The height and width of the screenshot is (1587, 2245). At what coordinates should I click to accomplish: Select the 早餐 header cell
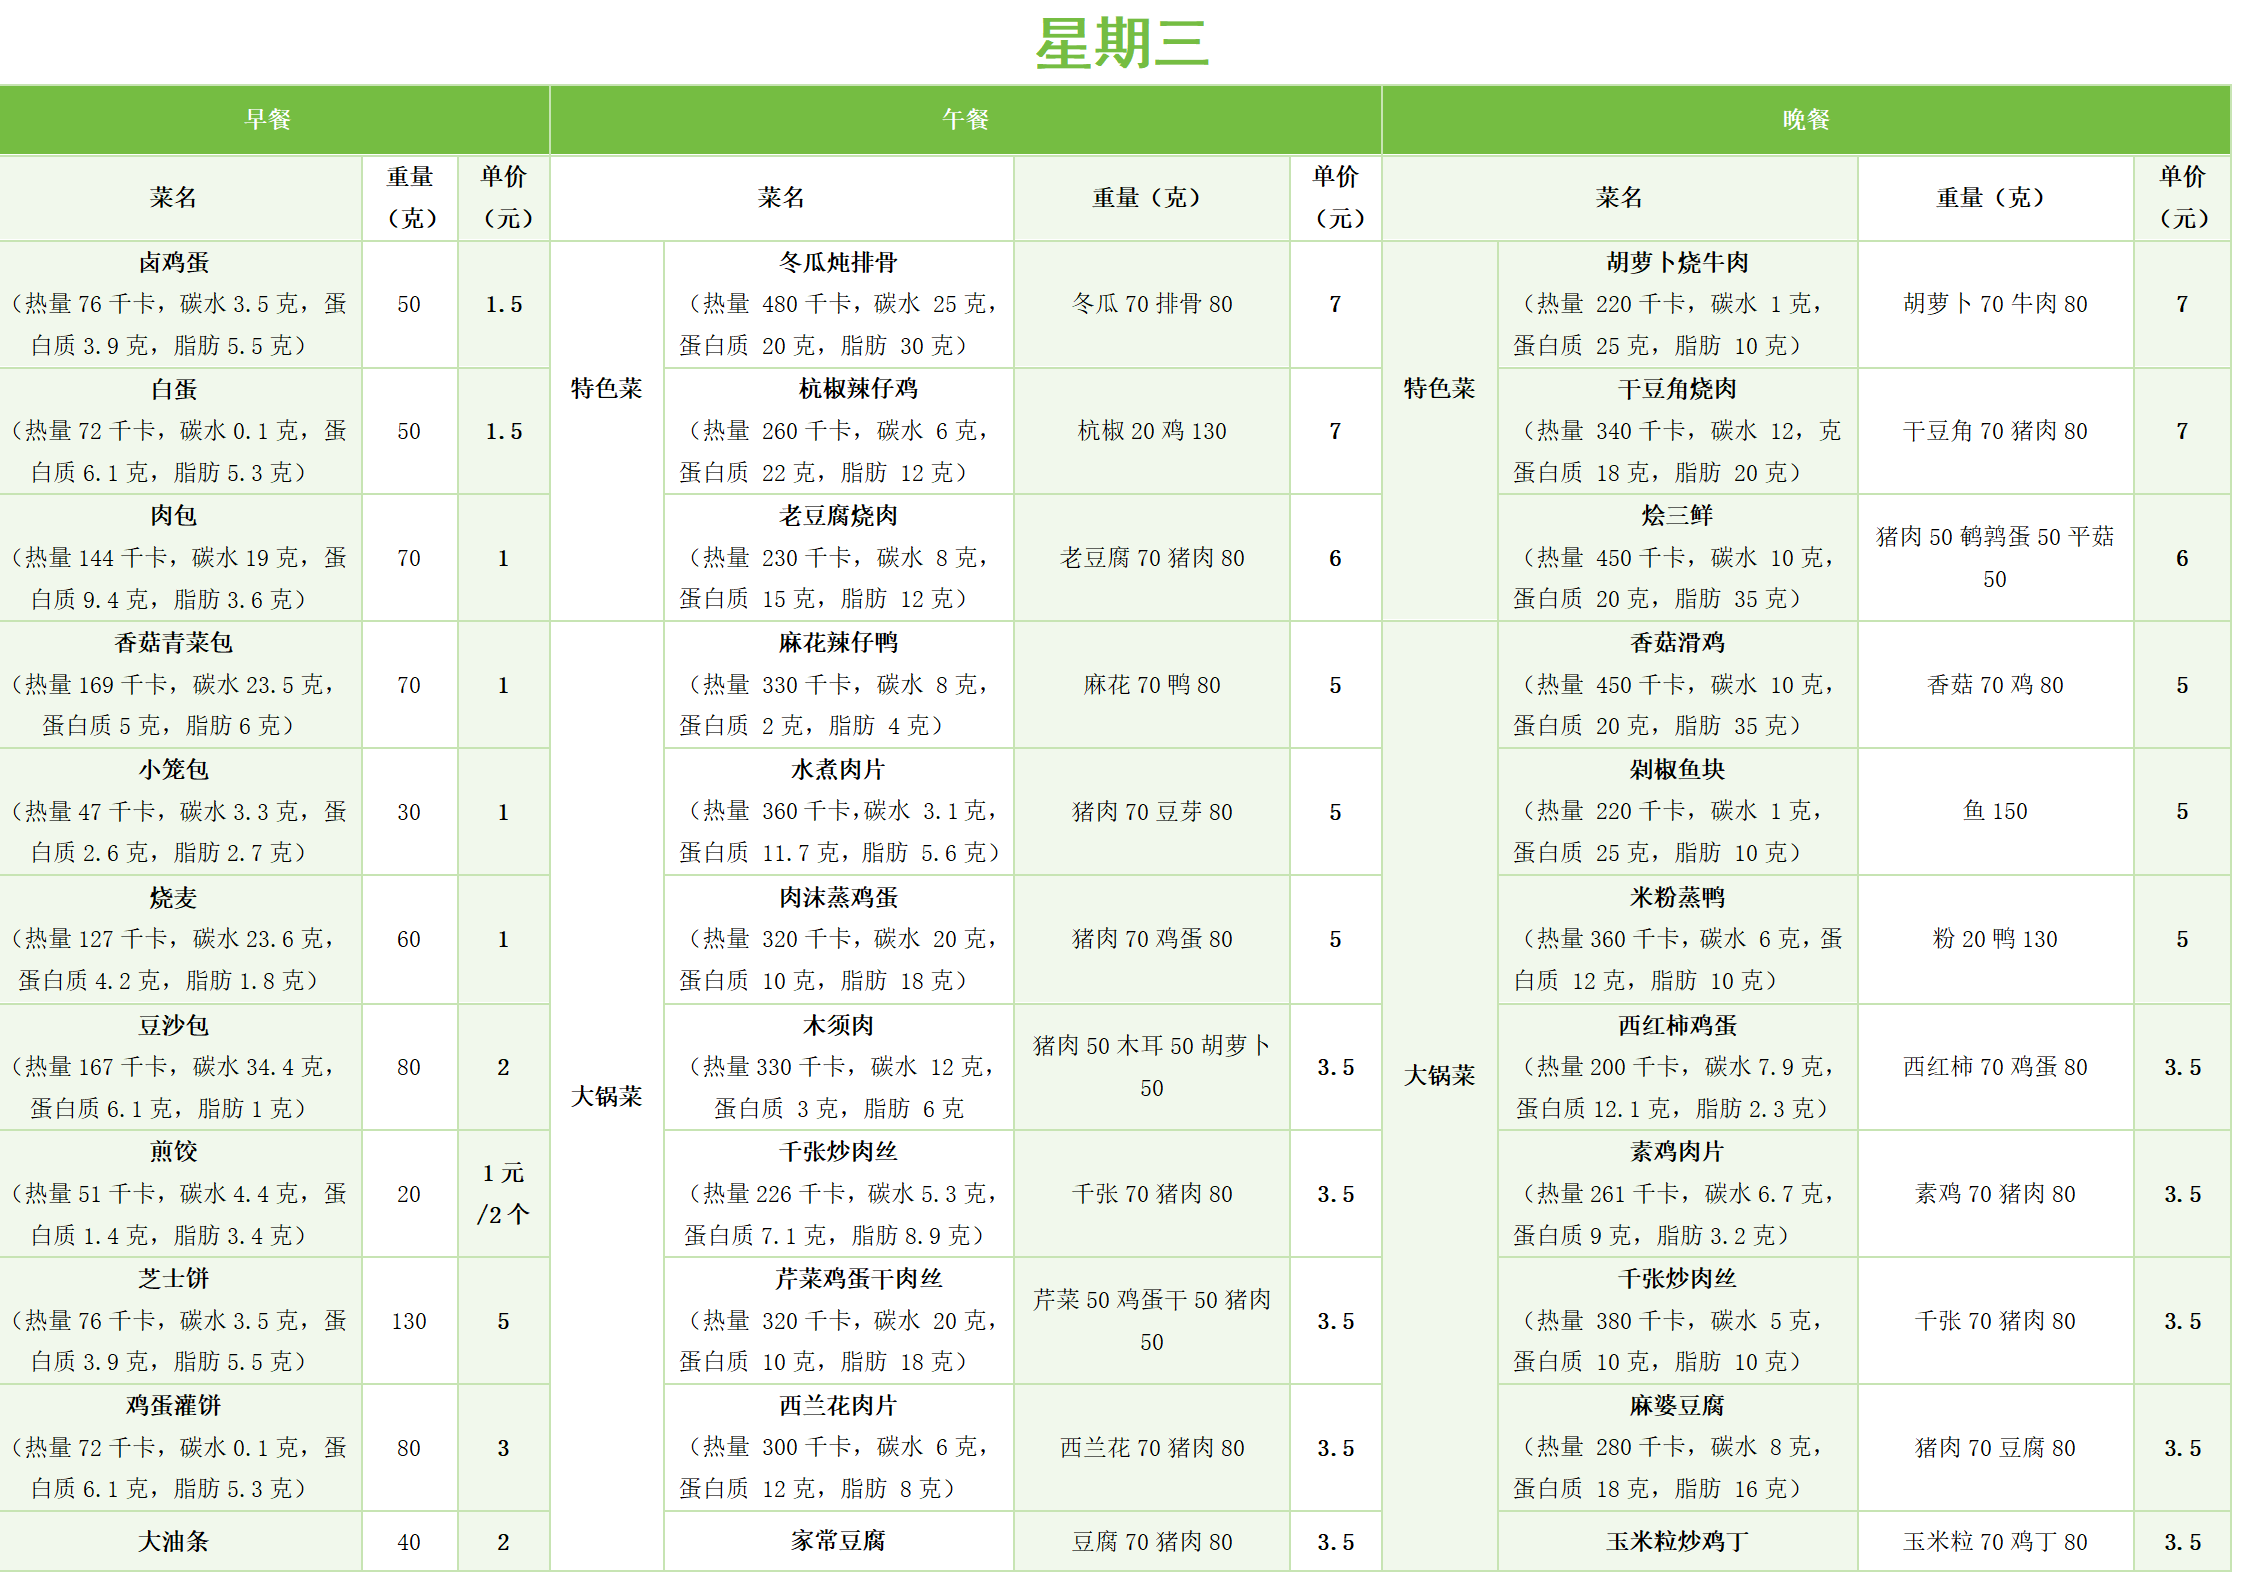268,120
